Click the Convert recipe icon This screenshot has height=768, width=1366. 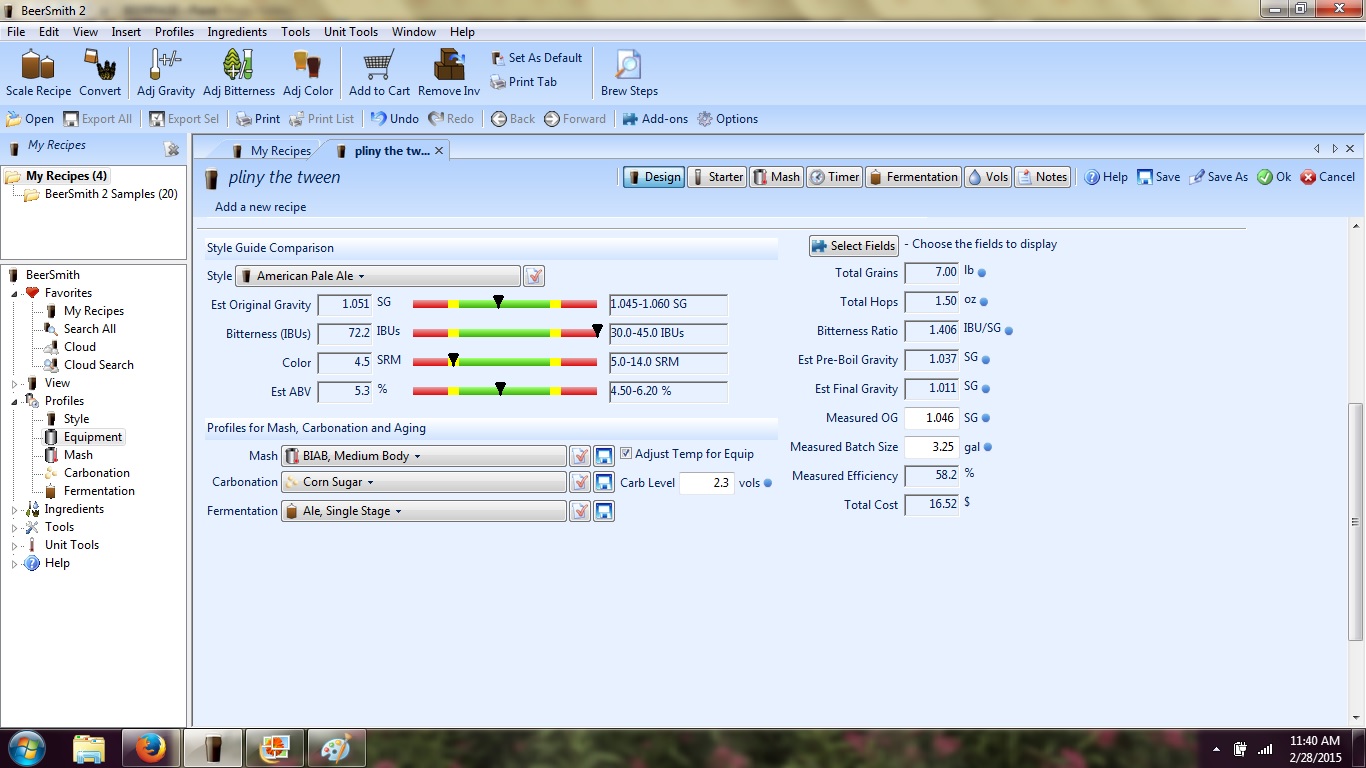click(100, 73)
